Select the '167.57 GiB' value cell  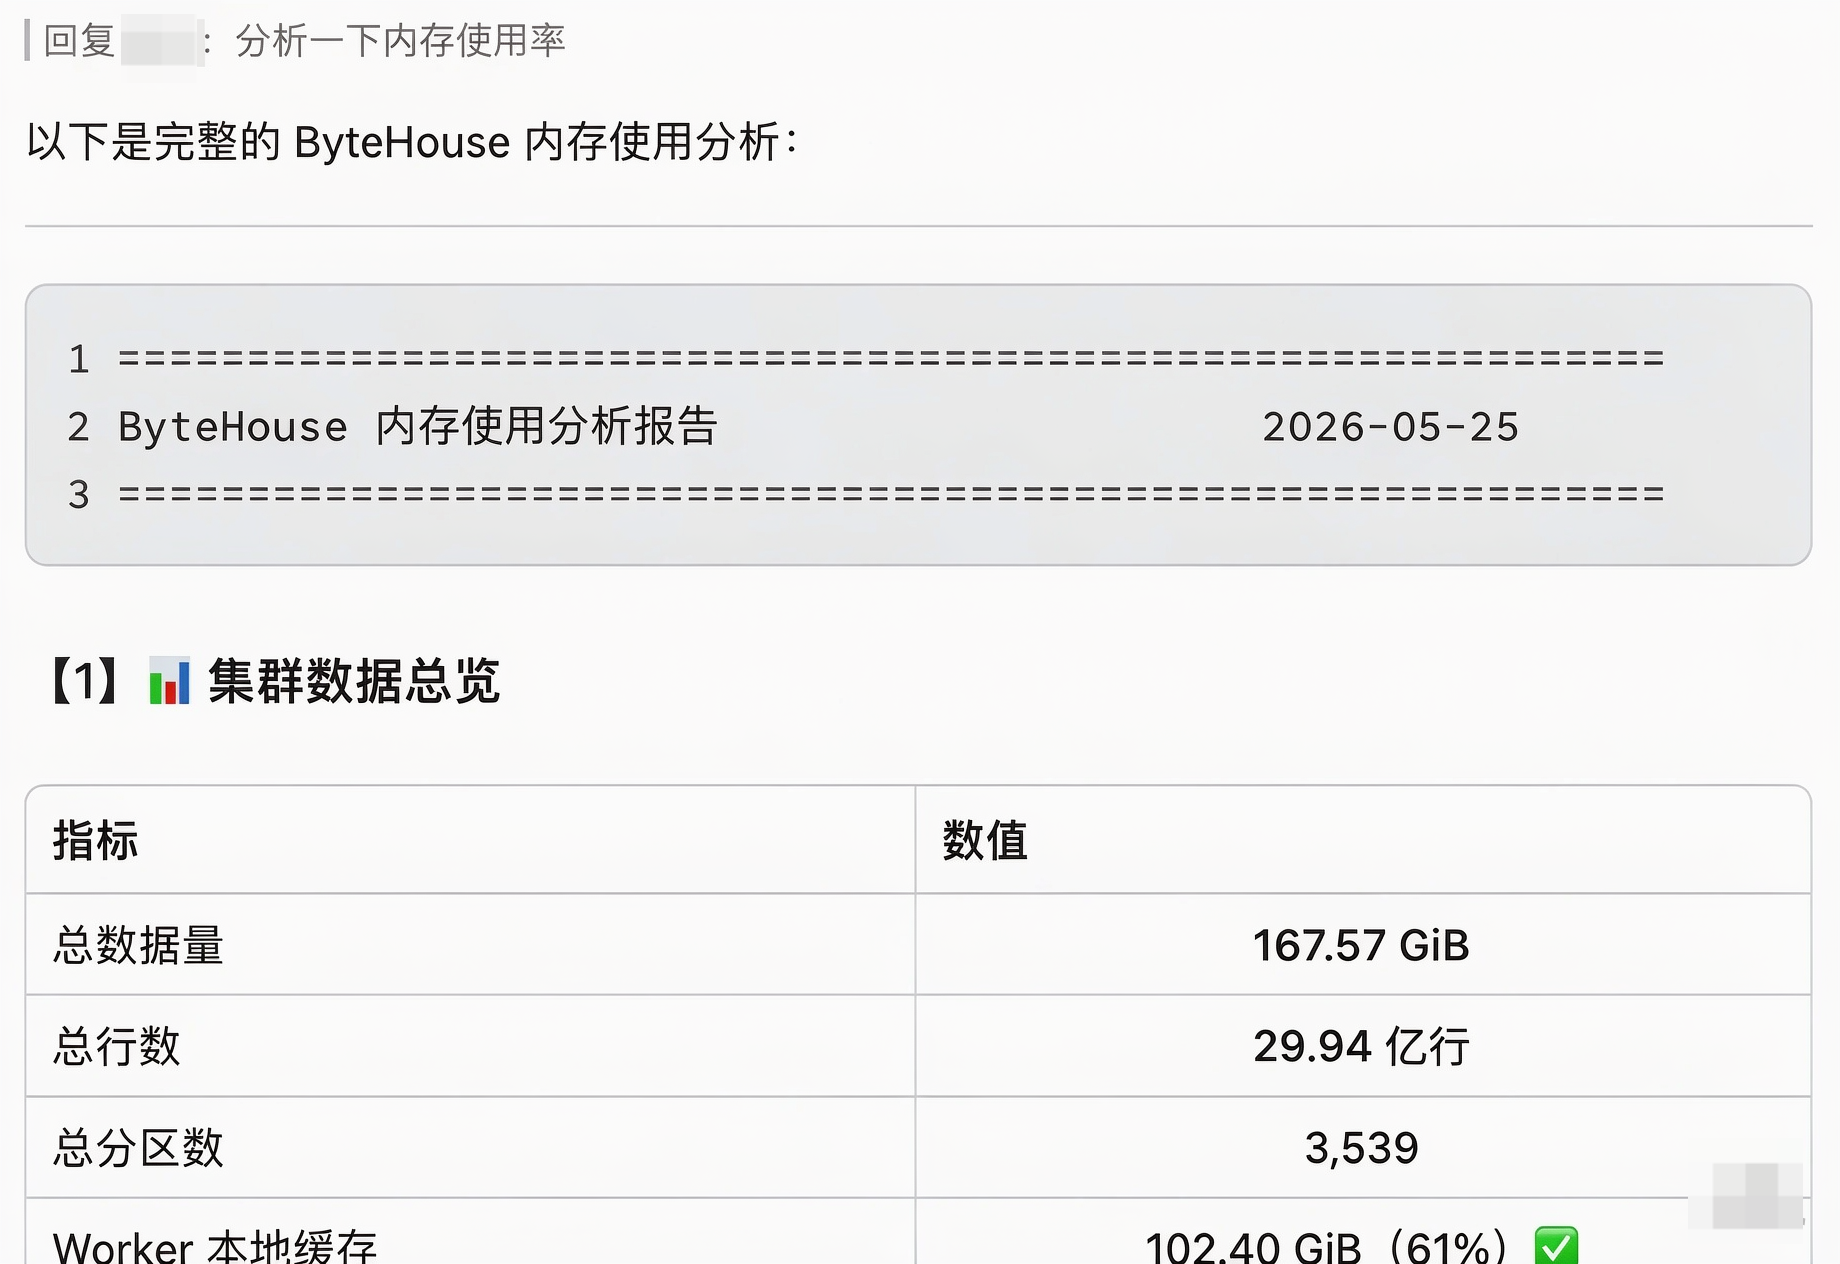[x=1362, y=945]
